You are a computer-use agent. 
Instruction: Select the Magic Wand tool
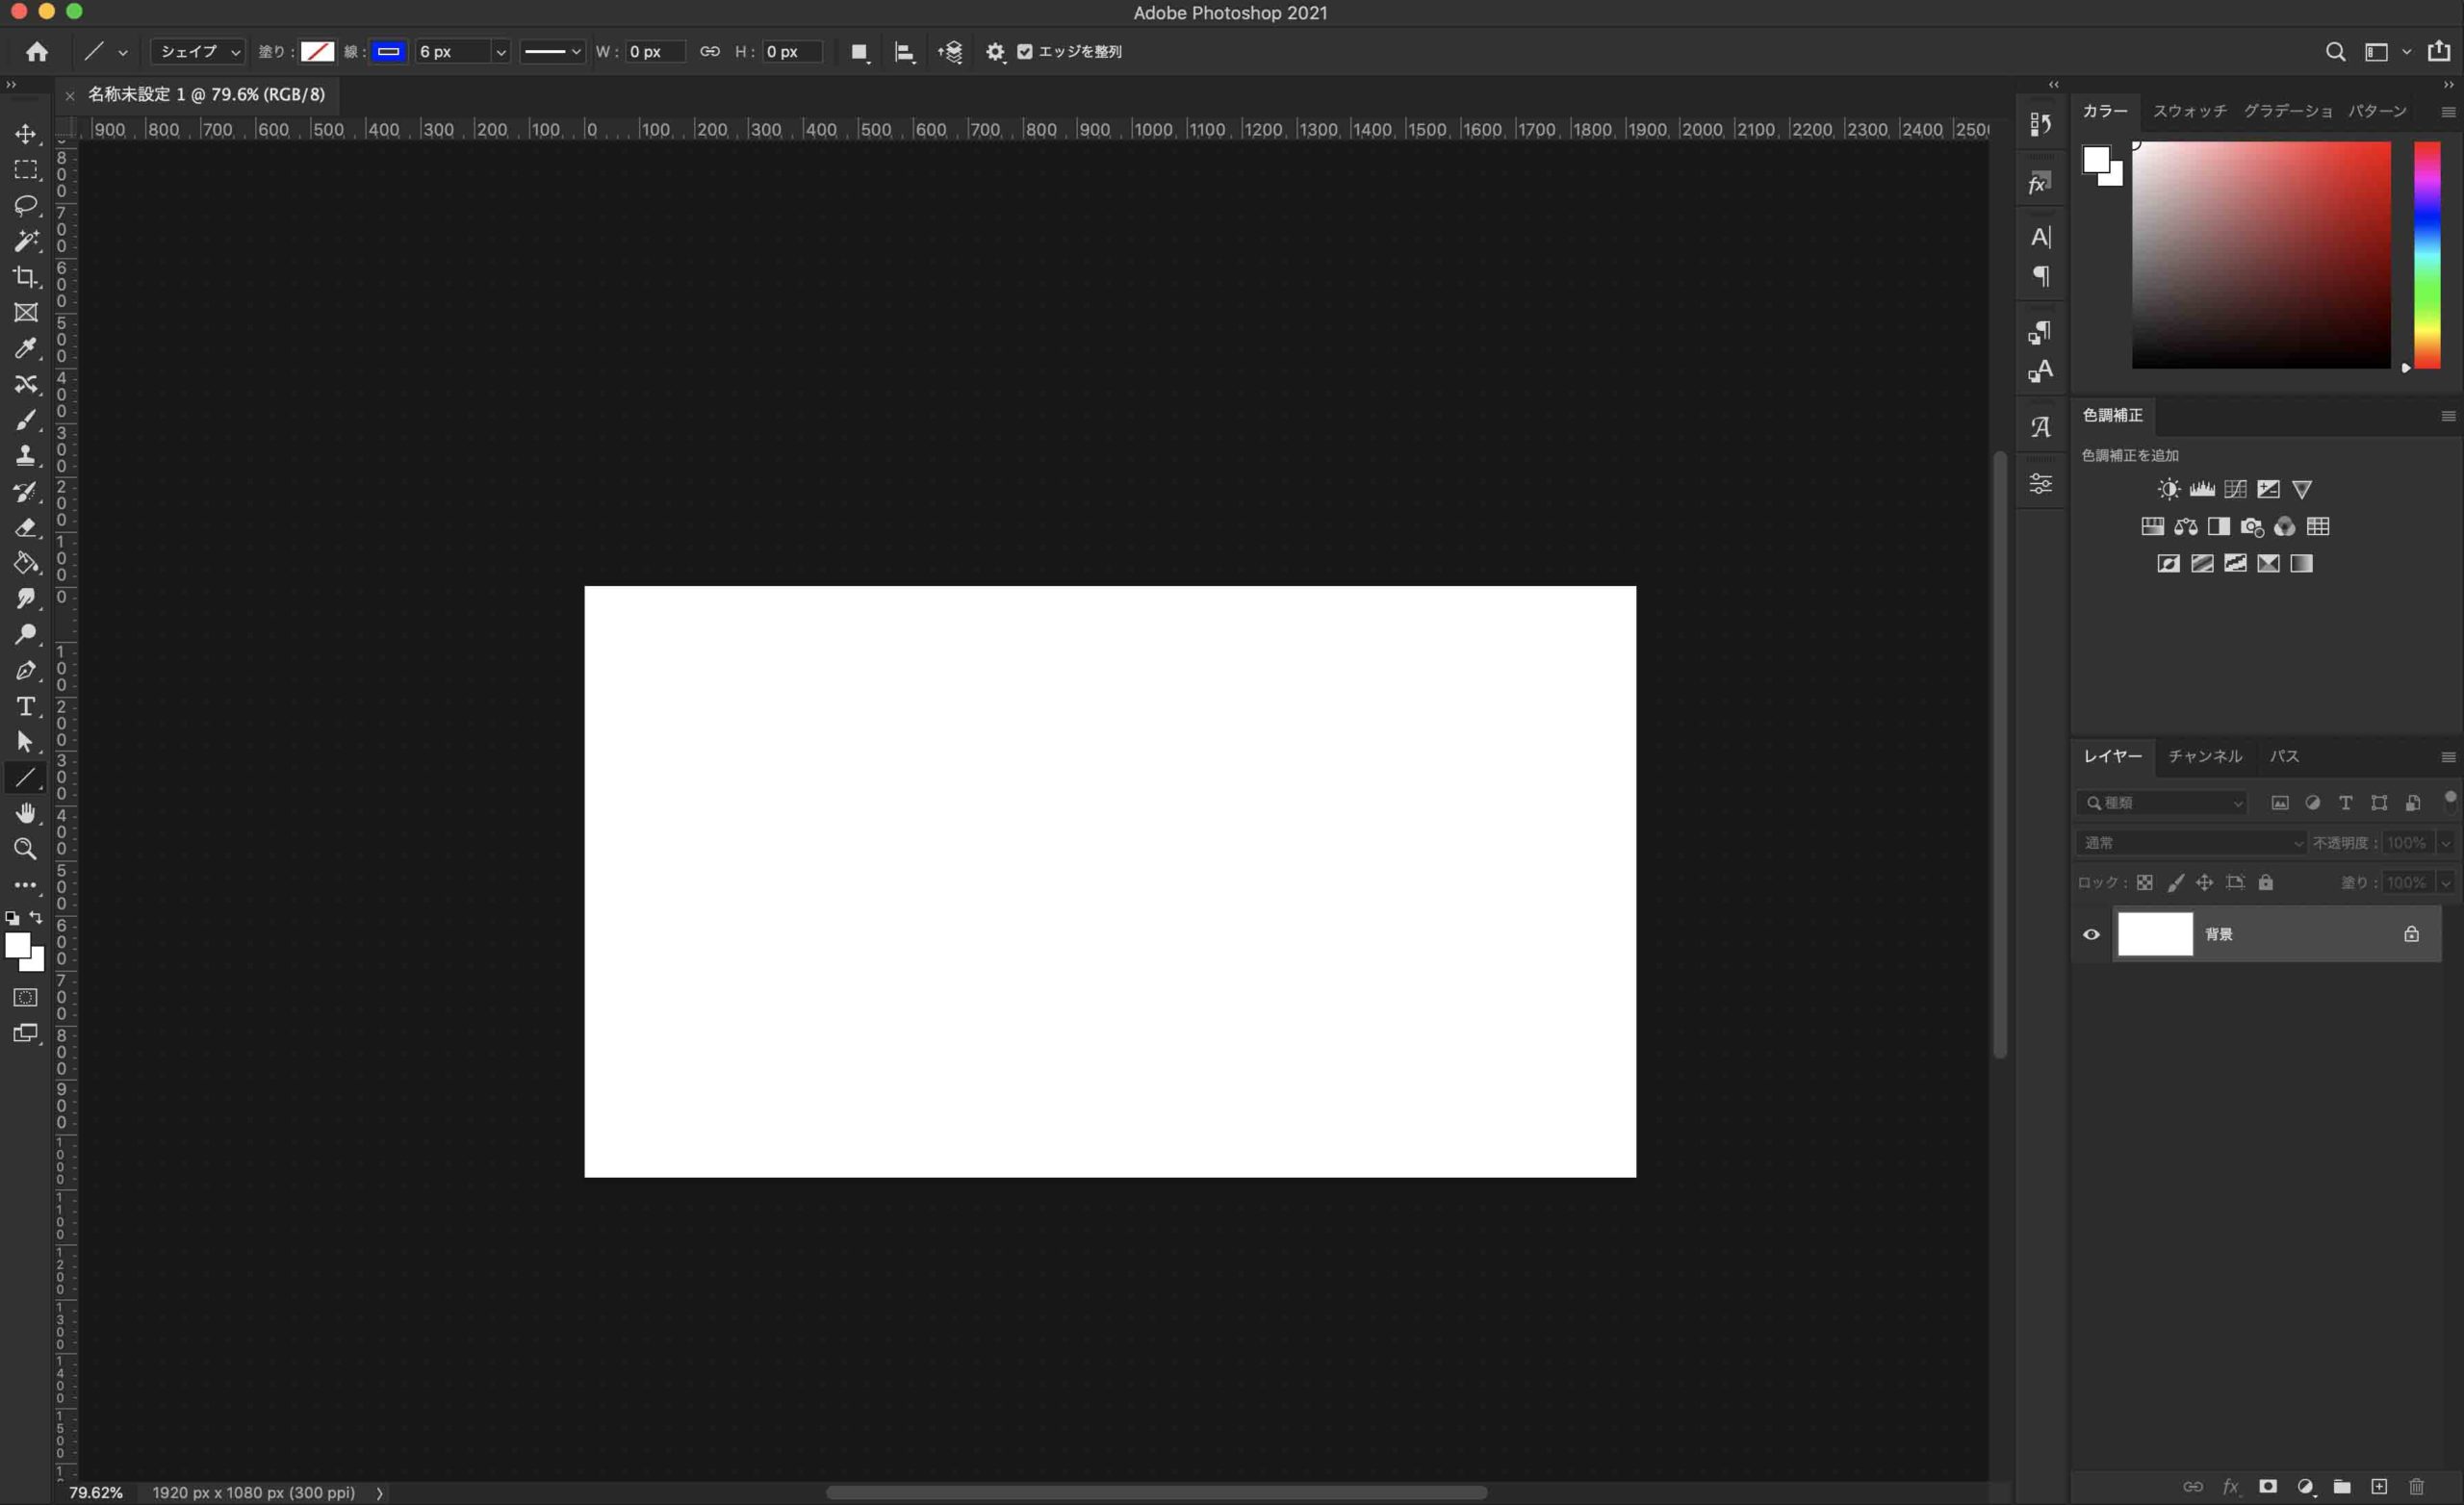[26, 241]
